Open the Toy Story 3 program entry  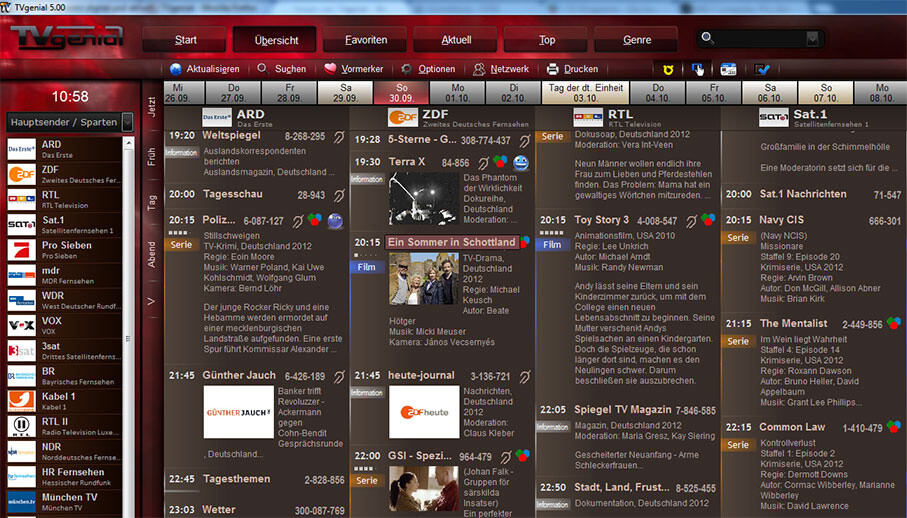[x=602, y=220]
